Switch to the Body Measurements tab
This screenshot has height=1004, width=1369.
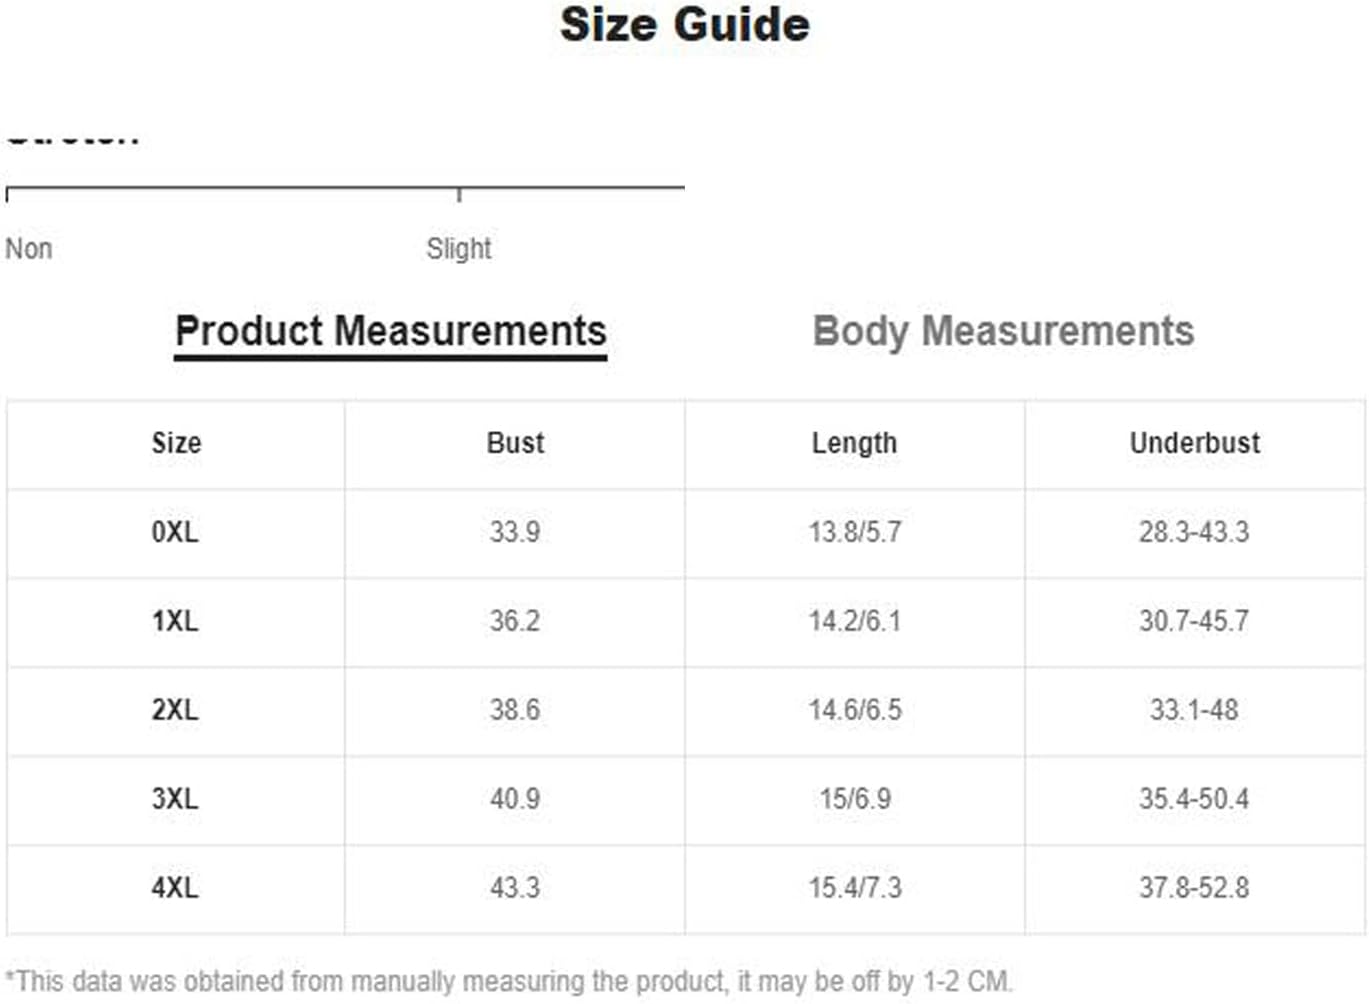point(1003,331)
